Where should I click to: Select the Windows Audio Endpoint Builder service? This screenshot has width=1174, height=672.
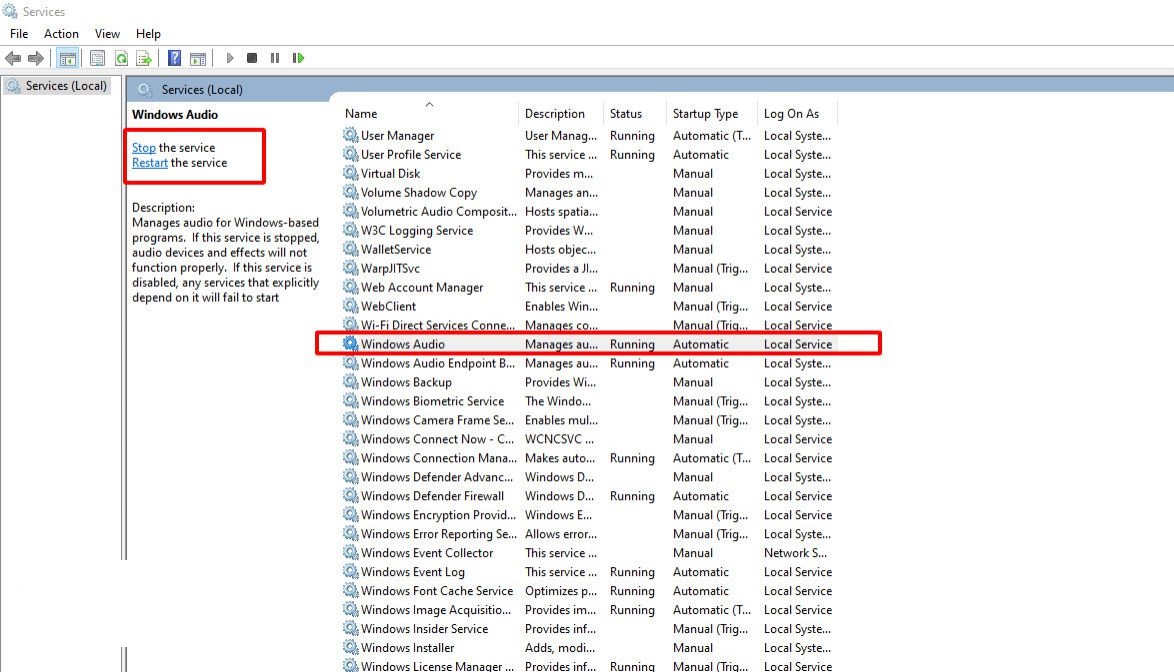tap(589, 364)
